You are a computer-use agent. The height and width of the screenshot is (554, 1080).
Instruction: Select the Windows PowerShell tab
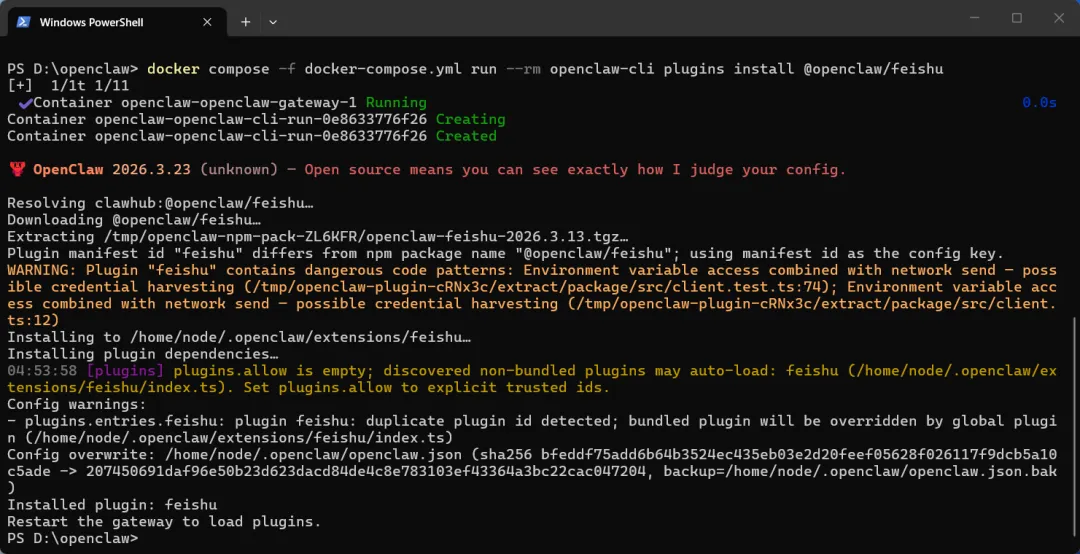pos(116,22)
